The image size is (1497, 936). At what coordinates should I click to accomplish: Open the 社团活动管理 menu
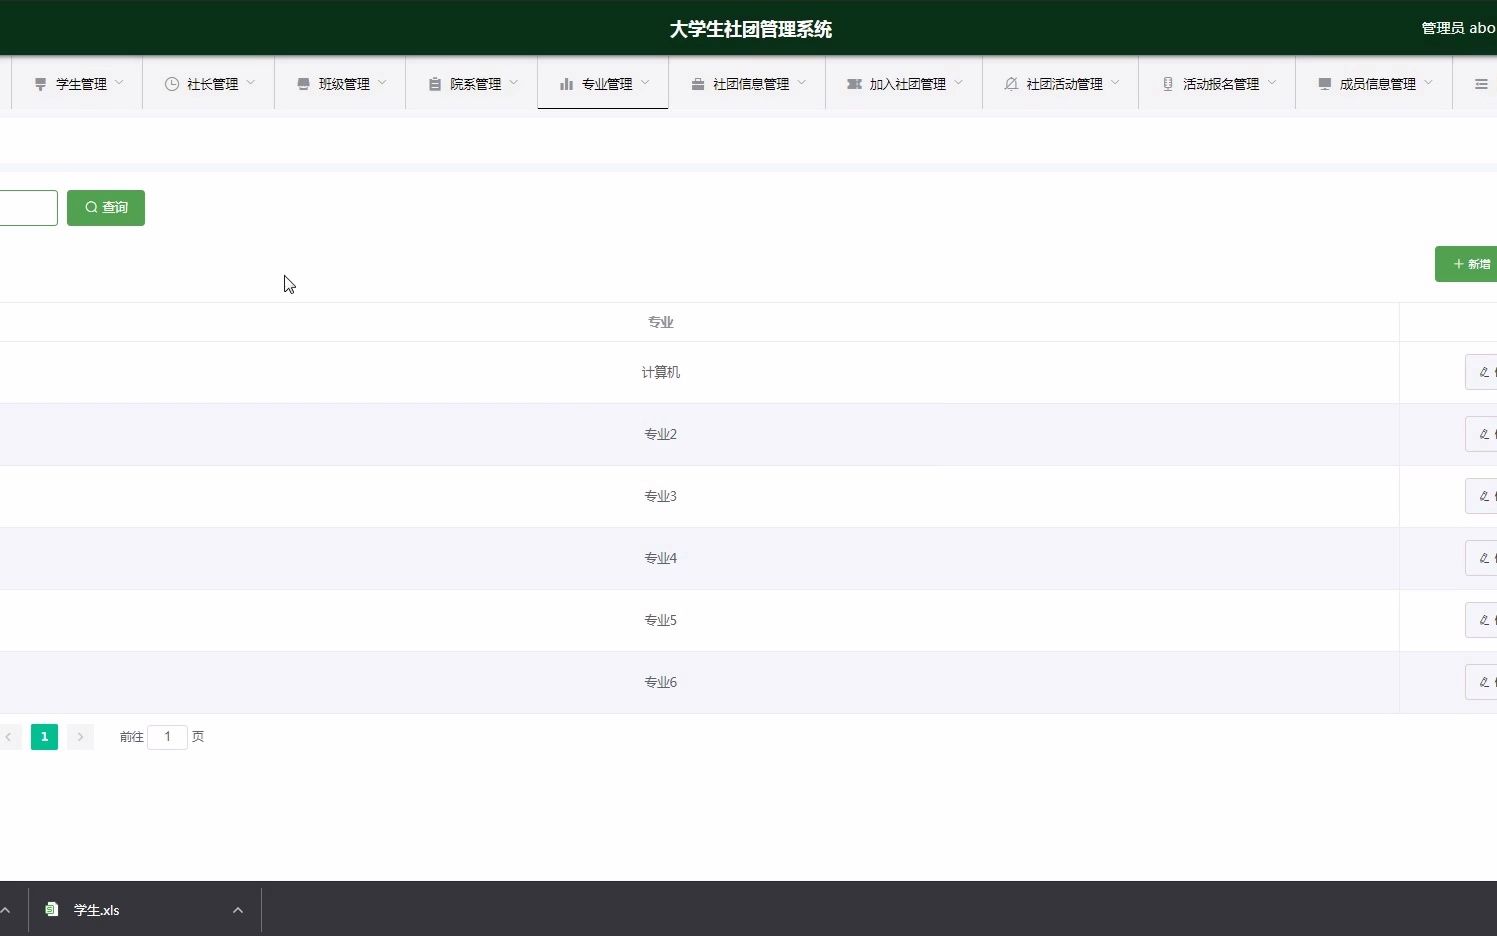[x=1061, y=83]
